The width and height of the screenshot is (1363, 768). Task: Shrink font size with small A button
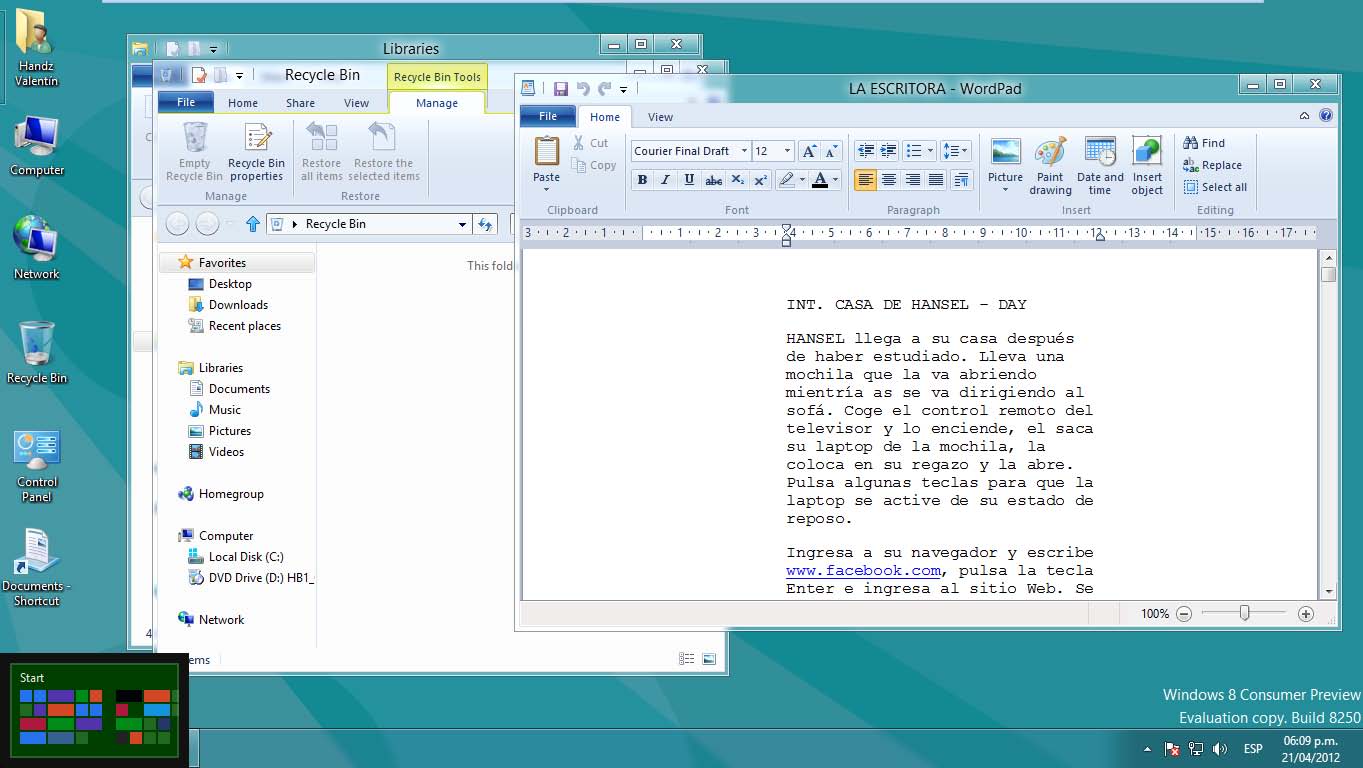pos(832,151)
